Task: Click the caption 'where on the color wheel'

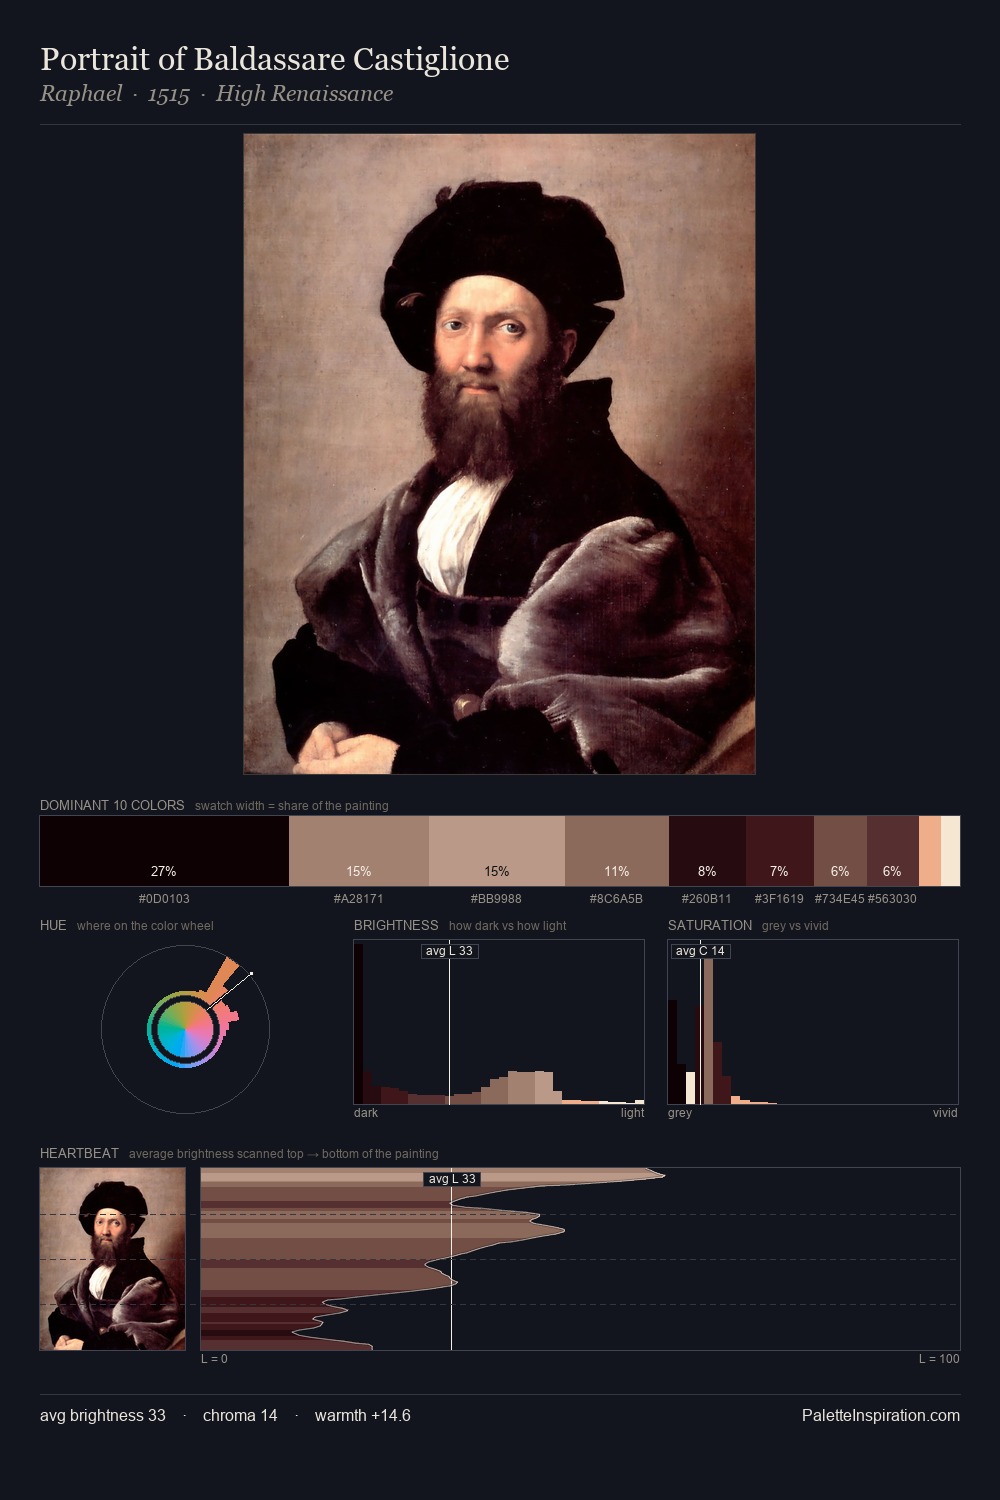Action: point(145,926)
